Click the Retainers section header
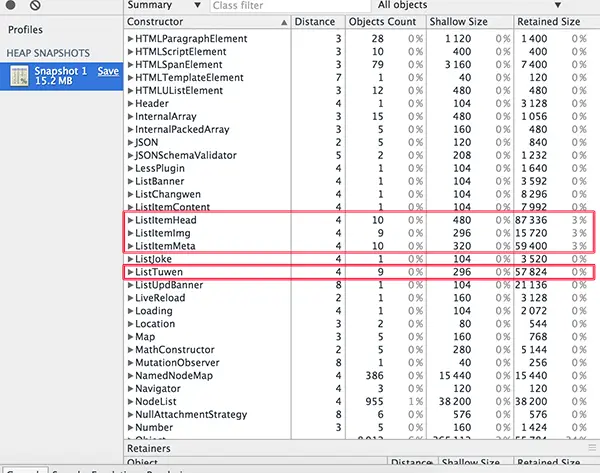 coord(149,448)
